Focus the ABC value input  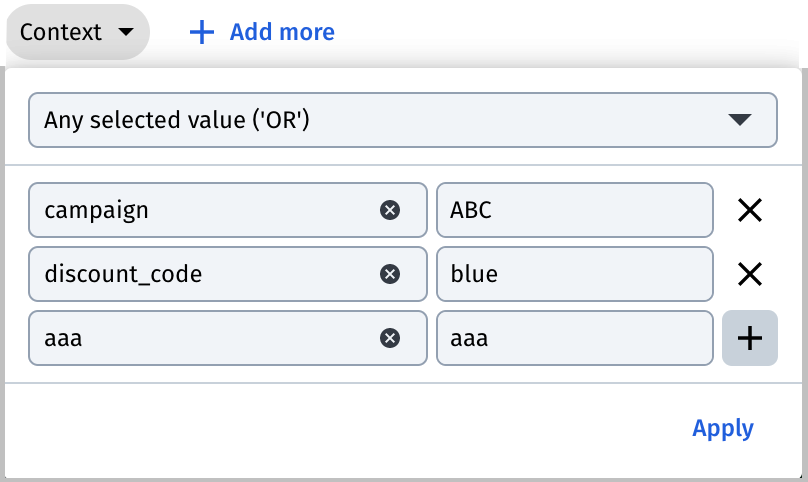[575, 210]
